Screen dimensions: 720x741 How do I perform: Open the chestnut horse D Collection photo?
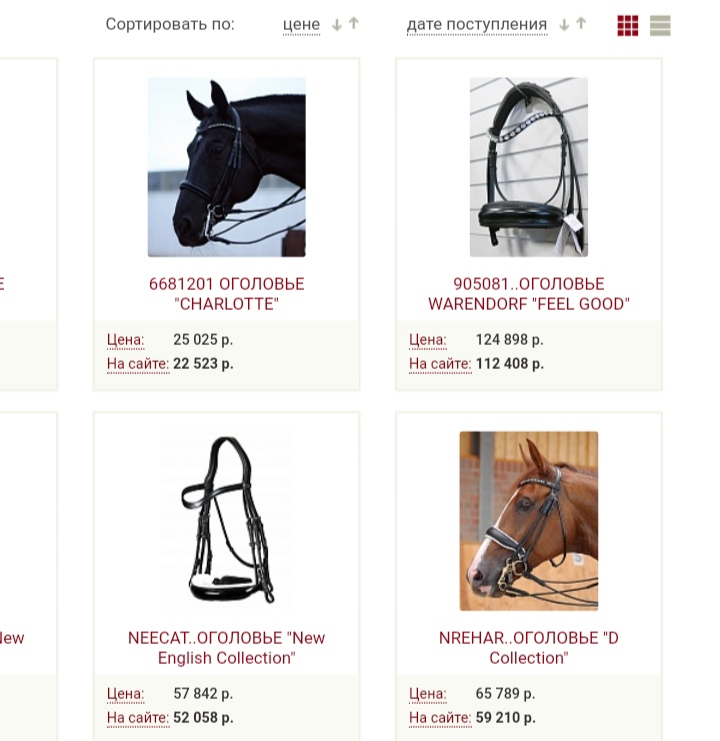[529, 521]
